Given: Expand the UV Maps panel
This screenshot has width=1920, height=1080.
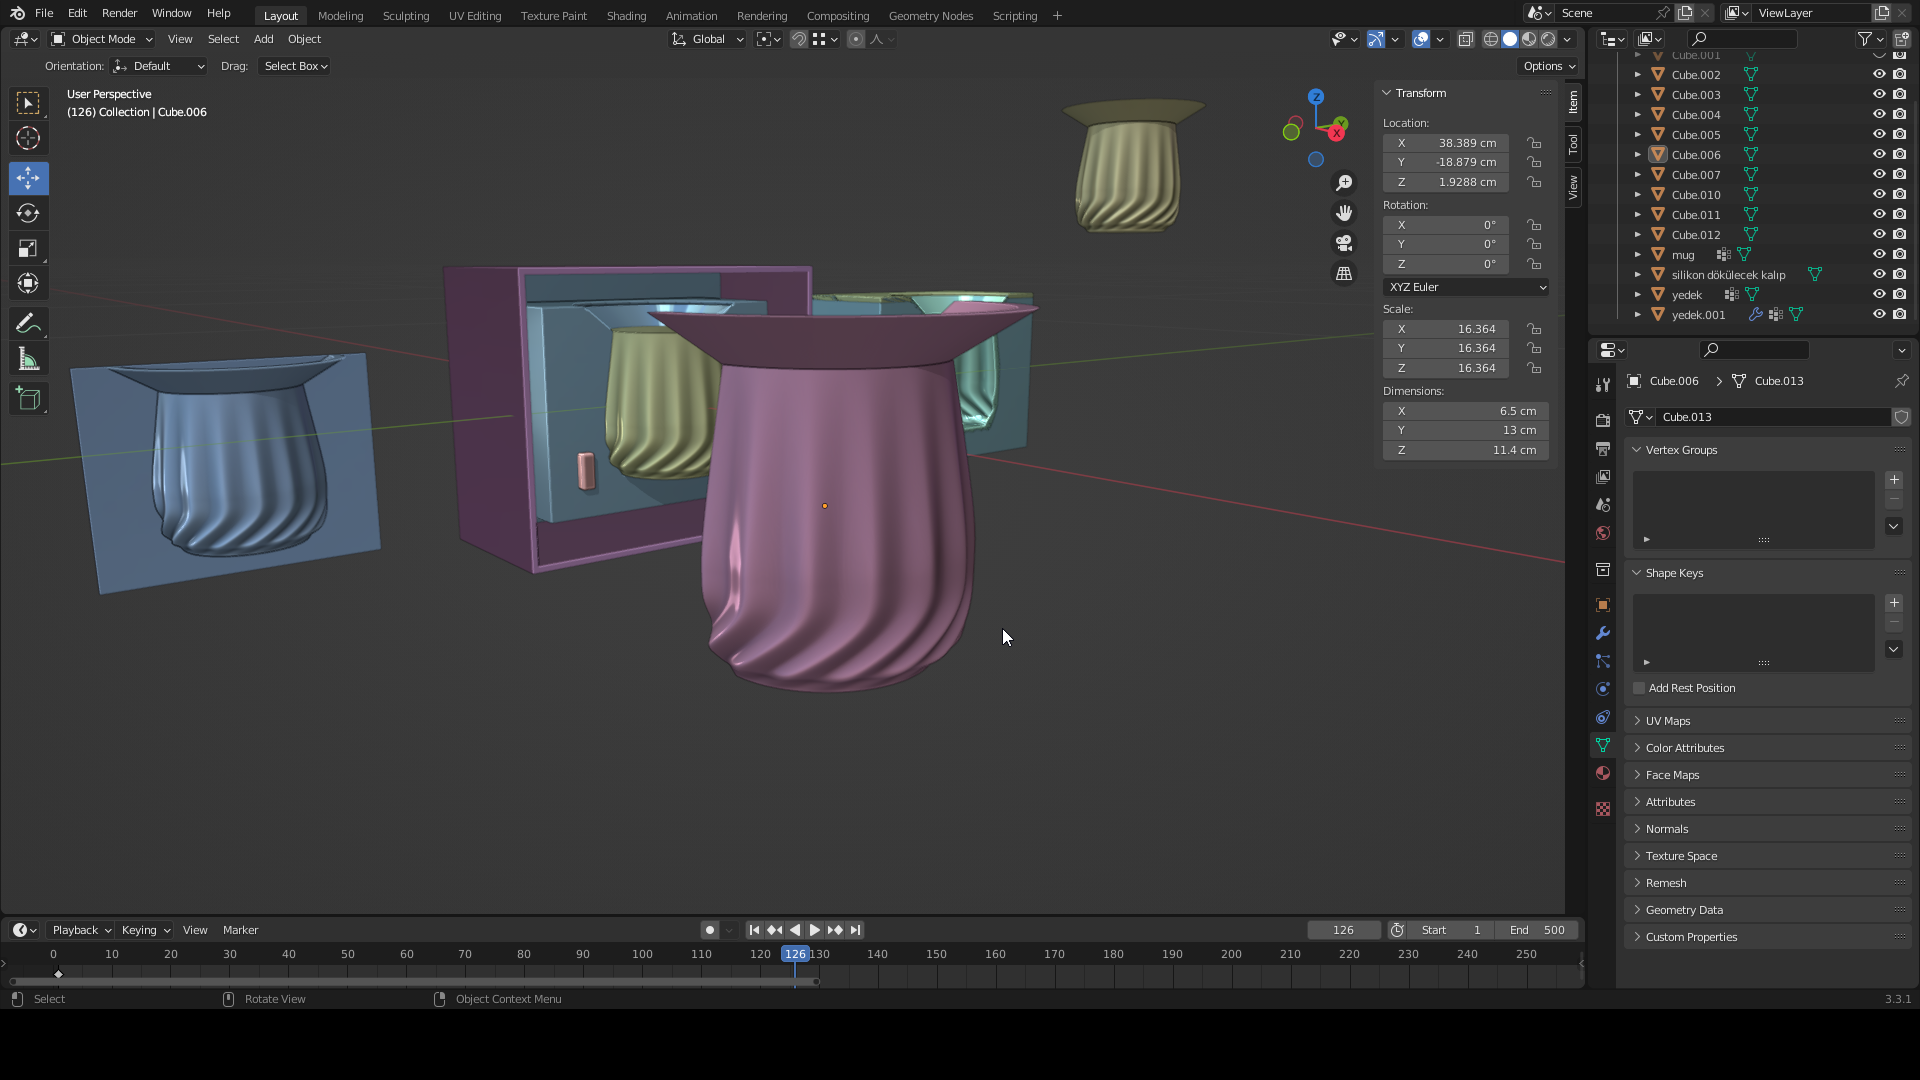Looking at the screenshot, I should tap(1667, 721).
